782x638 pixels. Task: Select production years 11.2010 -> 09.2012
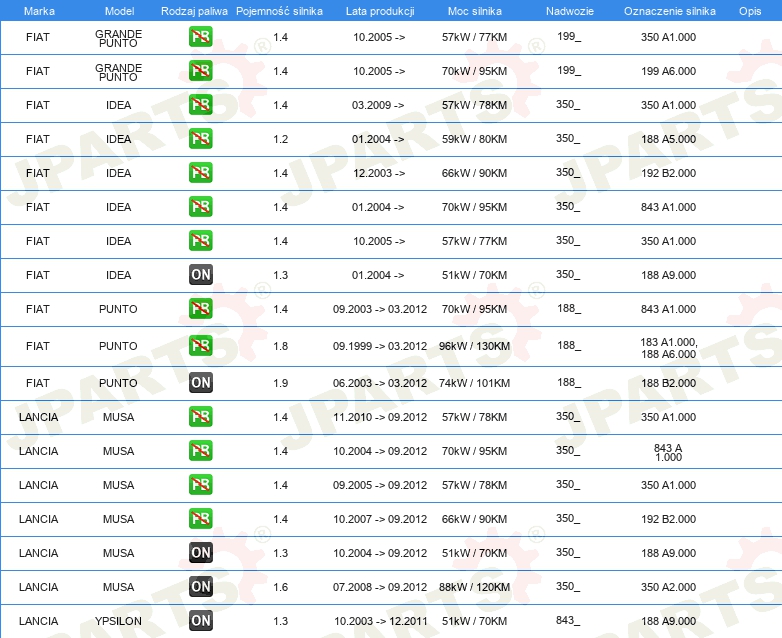[x=380, y=417]
